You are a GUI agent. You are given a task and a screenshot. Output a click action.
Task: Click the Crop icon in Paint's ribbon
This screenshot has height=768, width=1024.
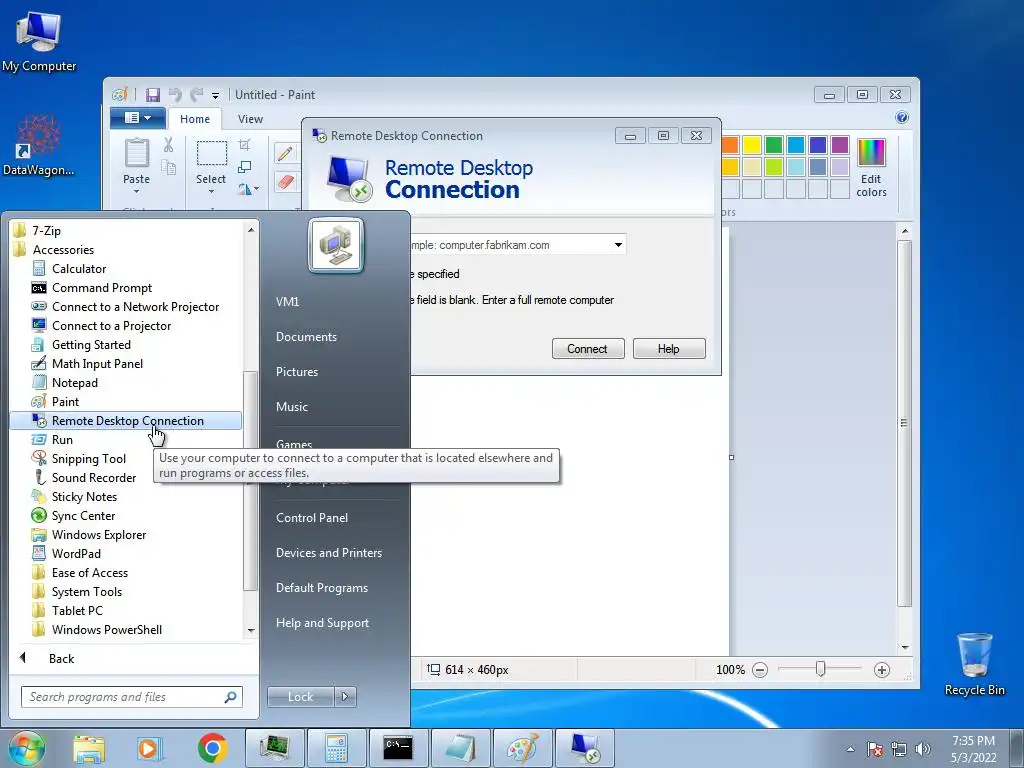(245, 144)
